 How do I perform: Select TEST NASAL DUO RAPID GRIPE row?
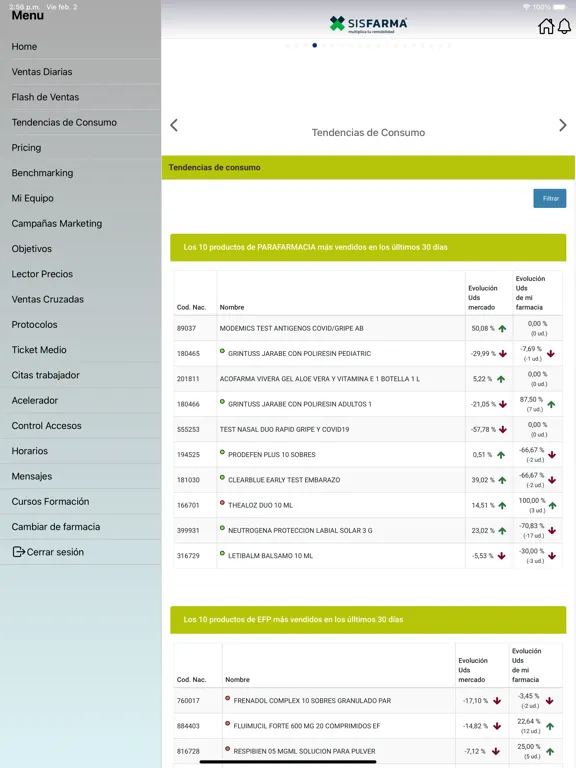point(368,430)
